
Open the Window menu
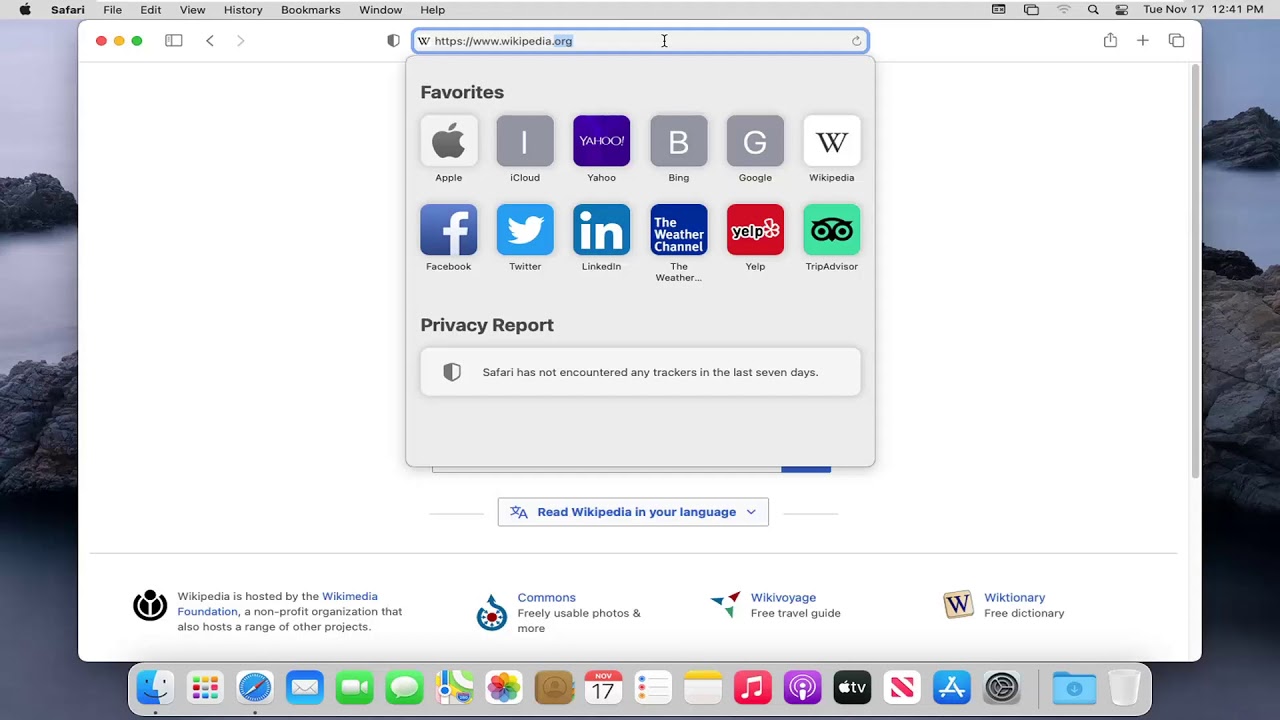click(x=380, y=10)
